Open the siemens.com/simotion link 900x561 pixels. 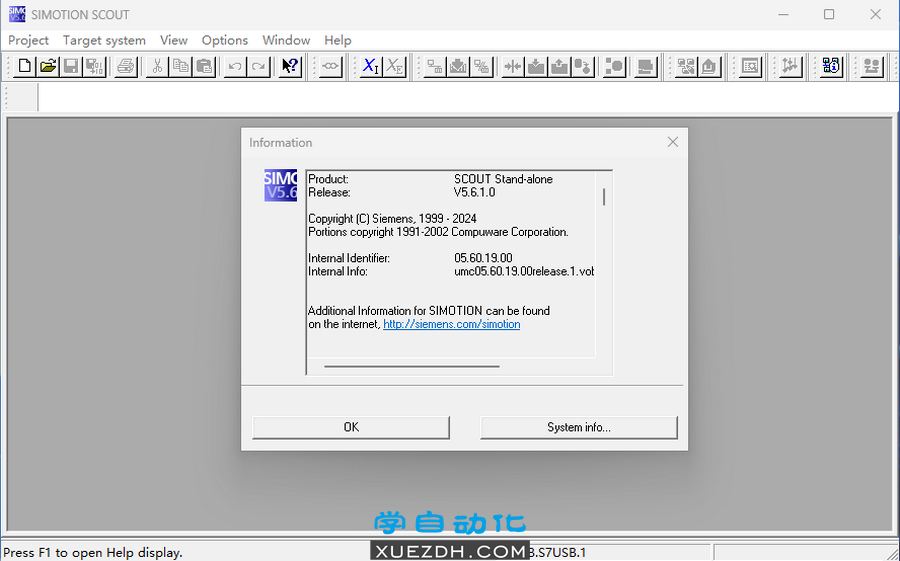pyautogui.click(x=451, y=324)
